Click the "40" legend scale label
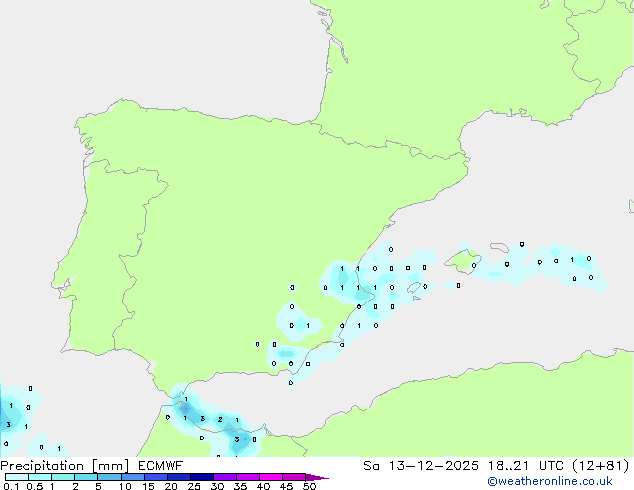 [x=264, y=486]
